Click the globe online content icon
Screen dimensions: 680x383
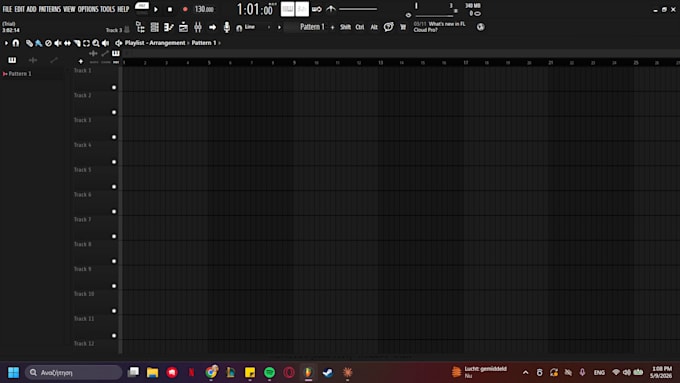(x=481, y=27)
